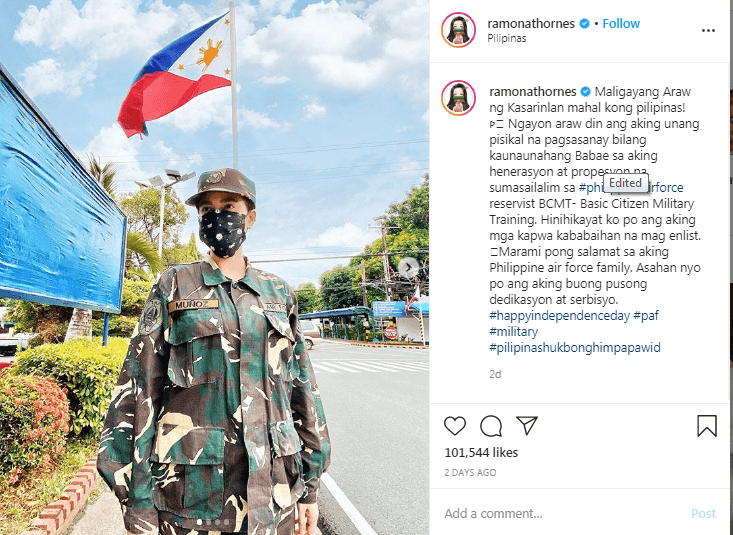
Task: Open the 2 DAYS AGO timestamp link
Action: click(x=470, y=472)
